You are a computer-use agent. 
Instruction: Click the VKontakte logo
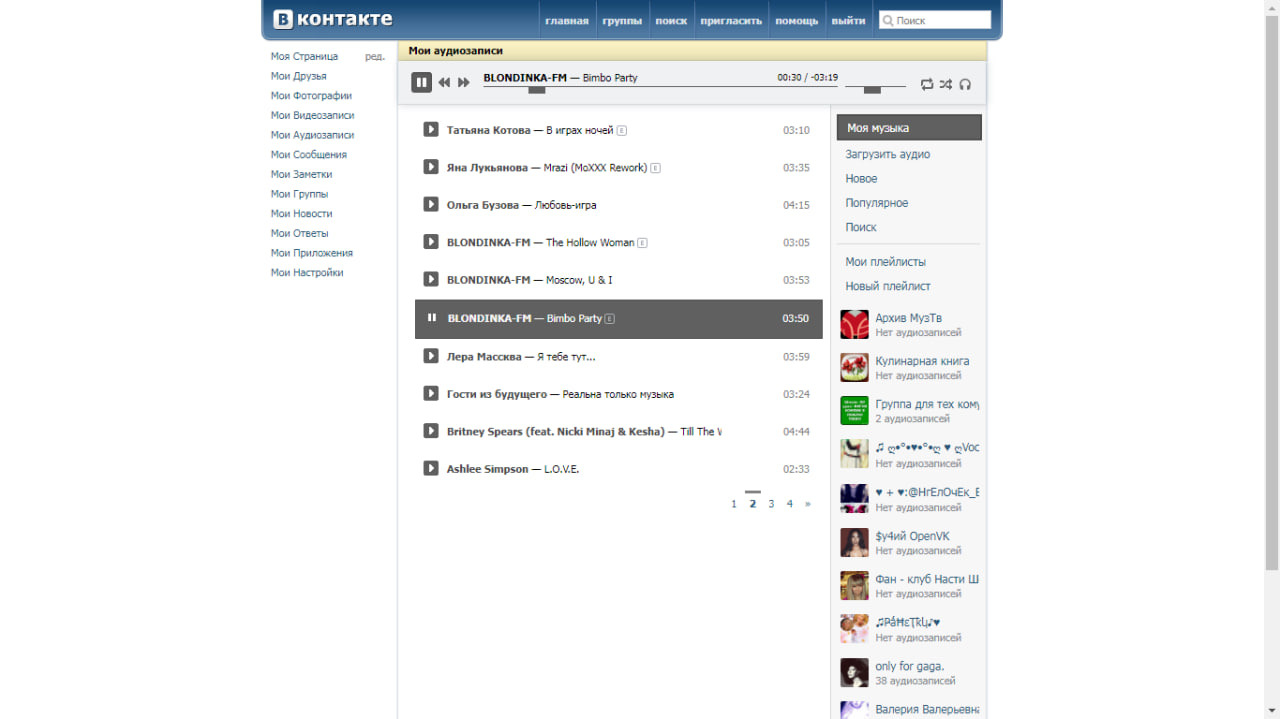(x=333, y=19)
